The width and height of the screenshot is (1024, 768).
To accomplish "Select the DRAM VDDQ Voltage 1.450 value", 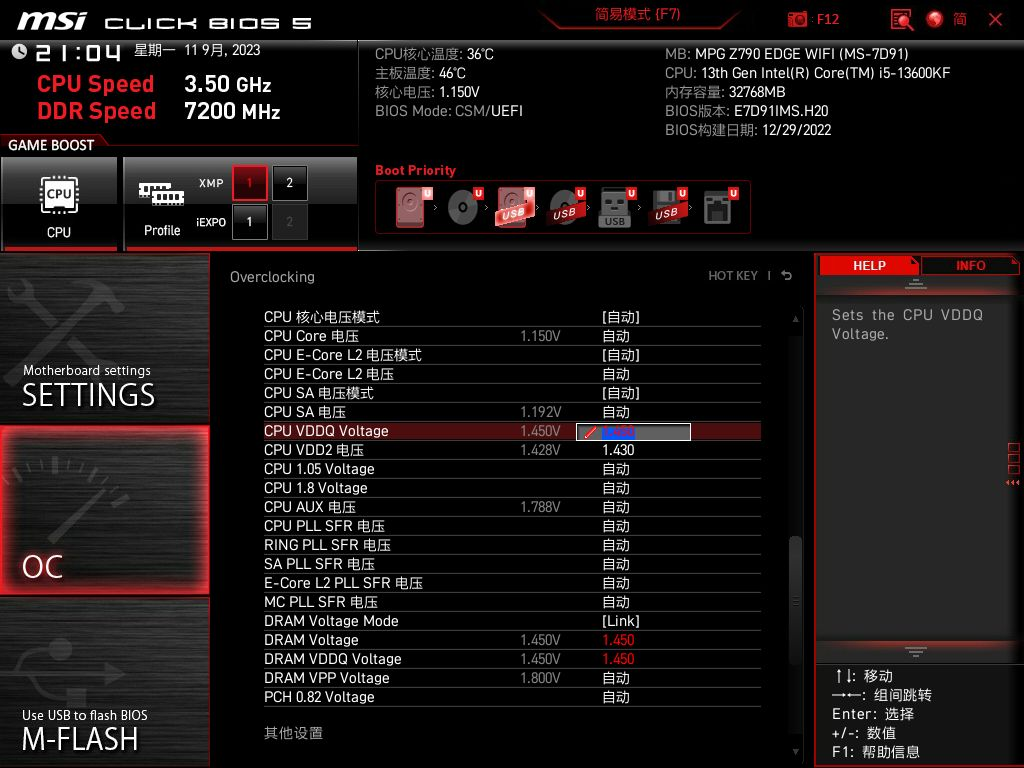I will [x=618, y=659].
